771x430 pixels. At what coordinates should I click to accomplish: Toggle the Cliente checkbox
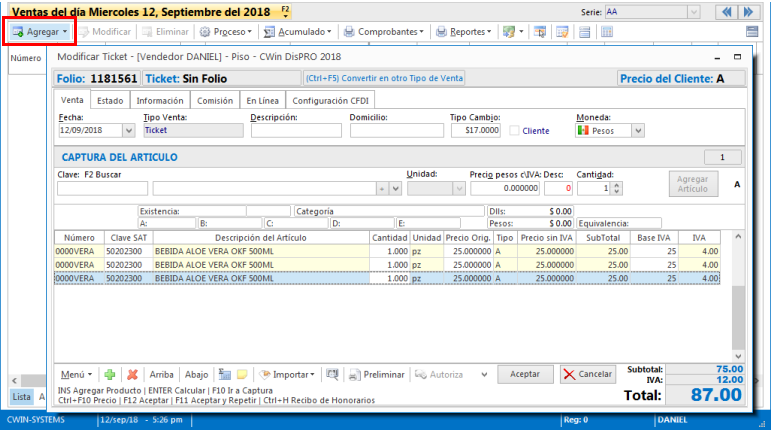click(x=515, y=130)
